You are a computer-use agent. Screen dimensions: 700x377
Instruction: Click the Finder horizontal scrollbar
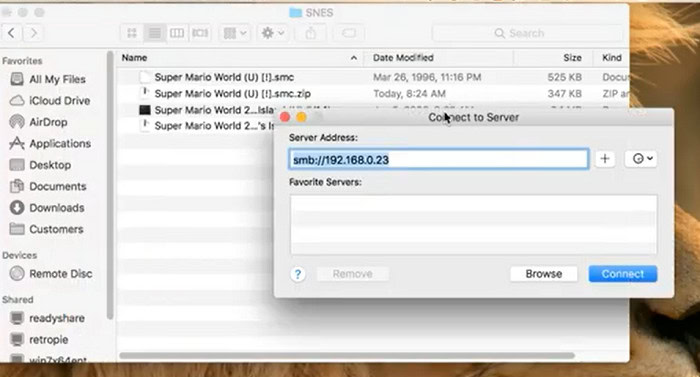[x=347, y=356]
